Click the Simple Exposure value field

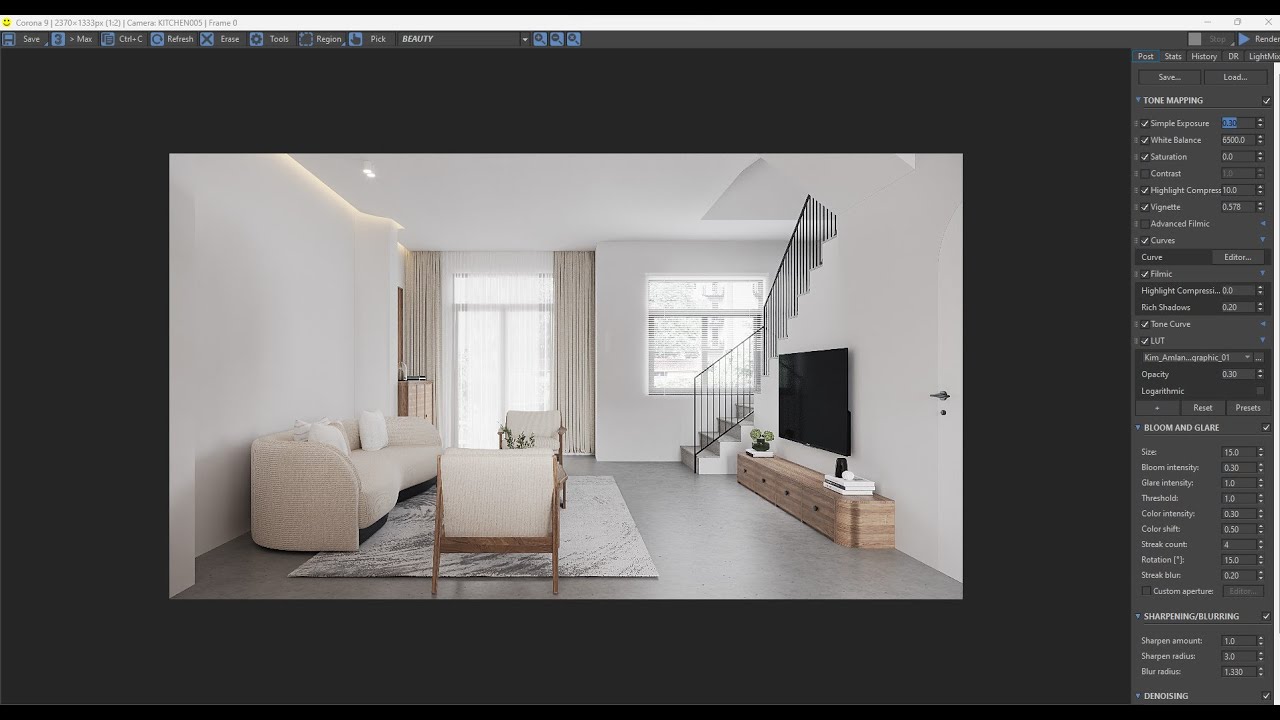pyautogui.click(x=1238, y=123)
